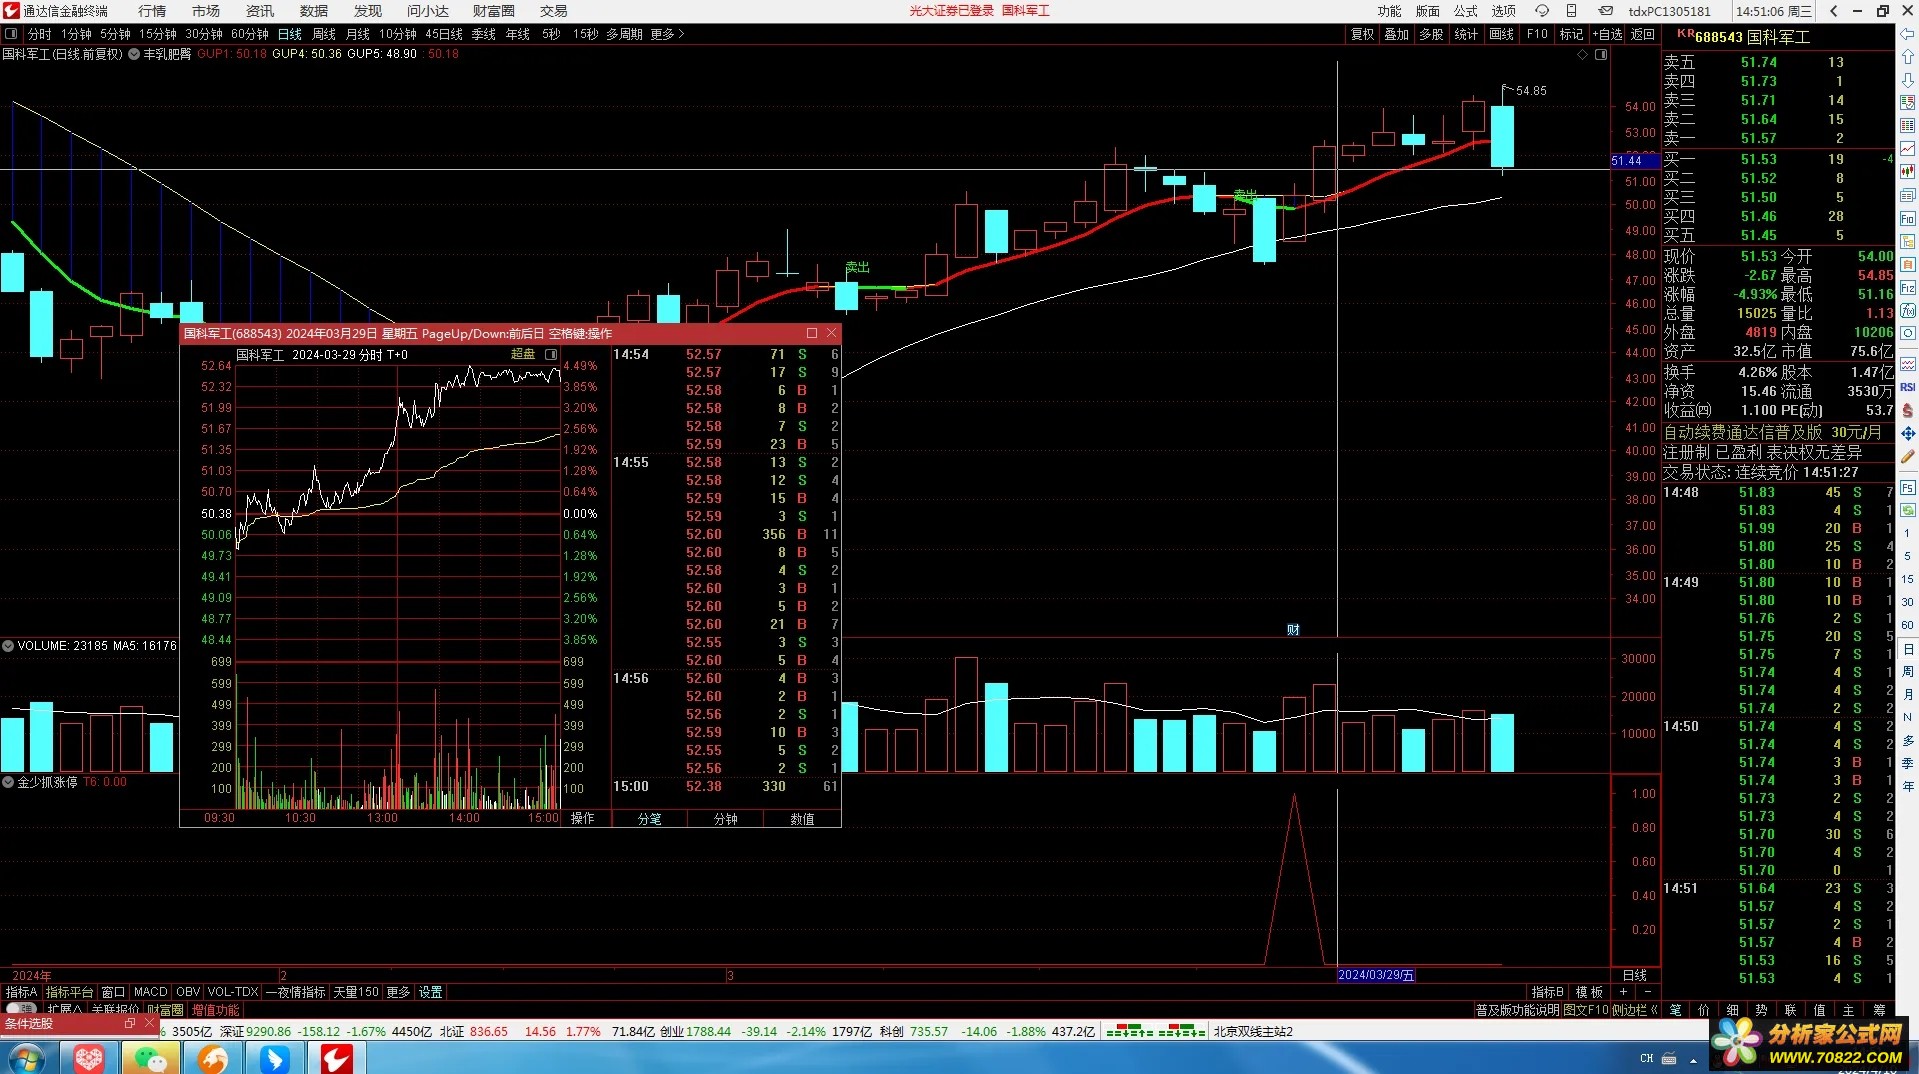This screenshot has height=1074, width=1919.
Task: Click 超盘 in the intraday popup
Action: pos(523,354)
